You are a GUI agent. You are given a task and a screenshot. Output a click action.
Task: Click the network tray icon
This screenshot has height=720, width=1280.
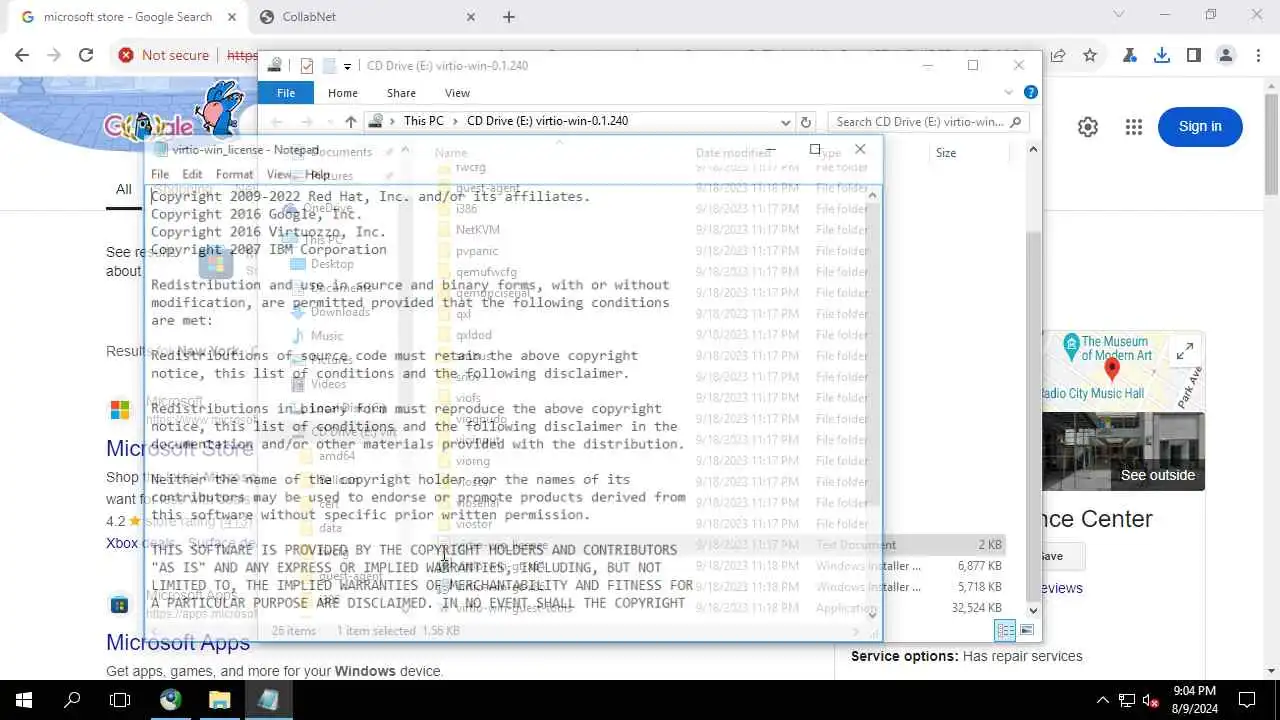tap(1127, 701)
